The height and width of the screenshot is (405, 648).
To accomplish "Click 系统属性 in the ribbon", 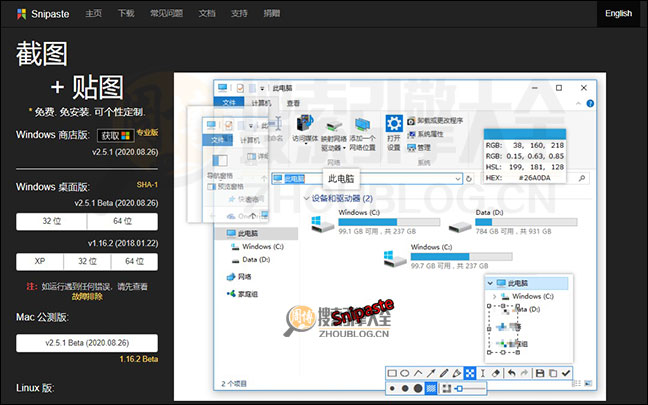I will click(425, 134).
